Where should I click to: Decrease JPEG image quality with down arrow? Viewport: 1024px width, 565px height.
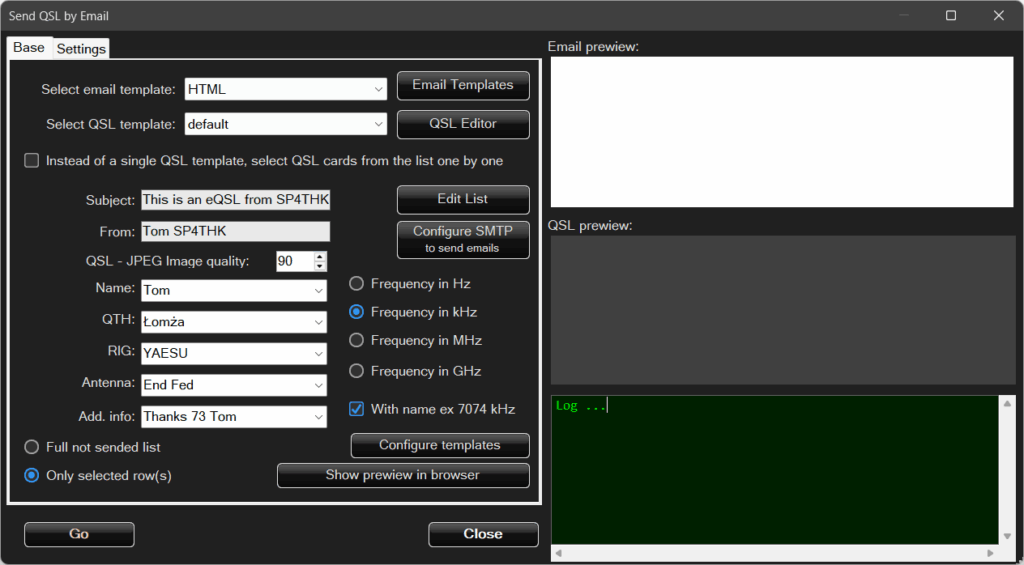(320, 266)
